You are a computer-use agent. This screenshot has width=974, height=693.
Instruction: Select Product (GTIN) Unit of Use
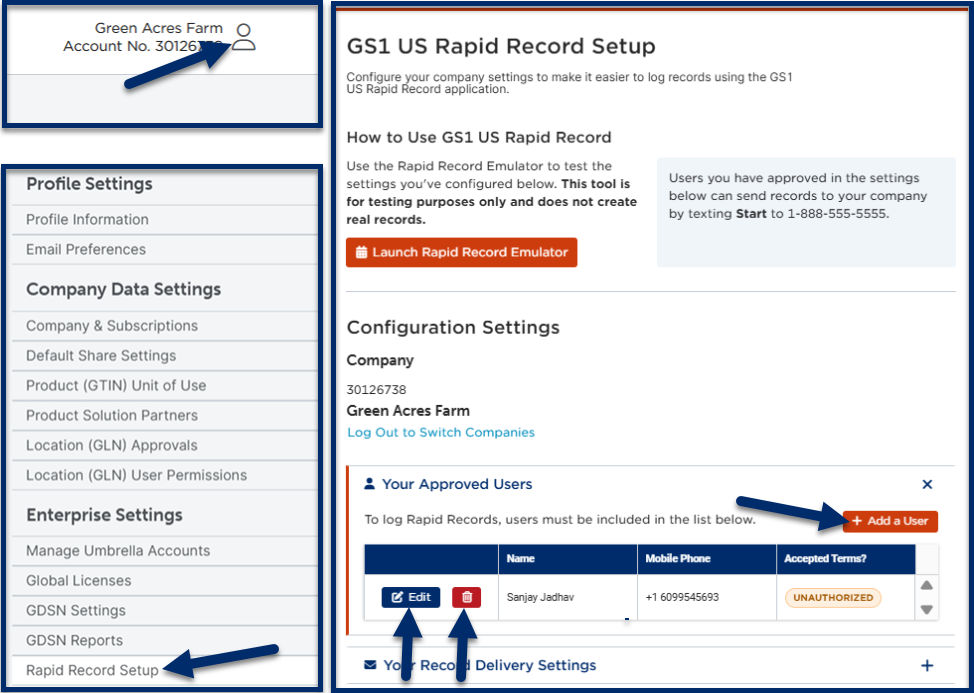165,386
